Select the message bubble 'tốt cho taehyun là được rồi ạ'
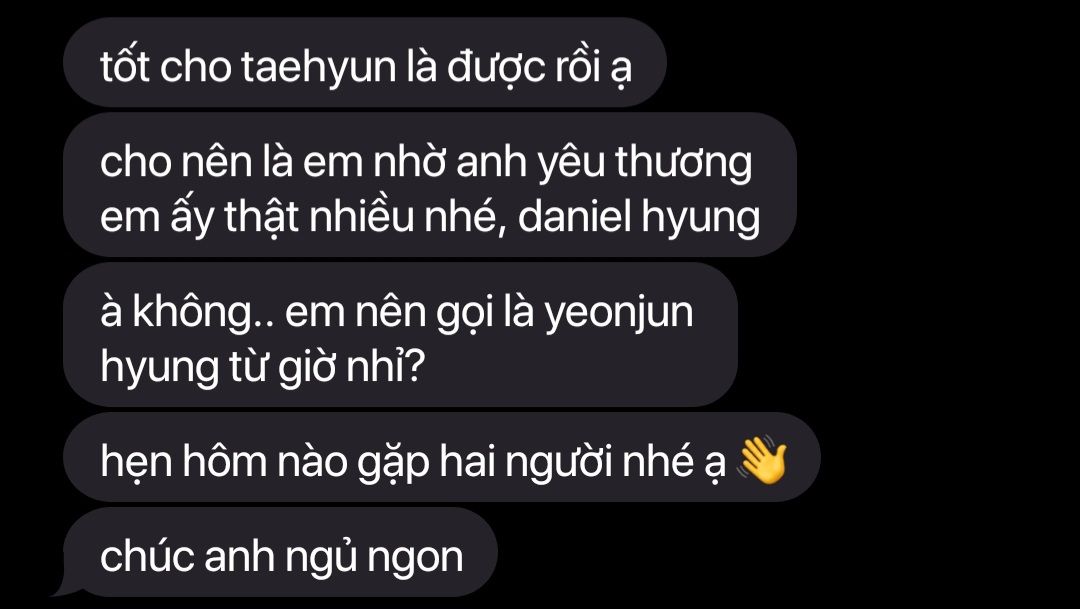This screenshot has width=1080, height=609. click(x=365, y=62)
